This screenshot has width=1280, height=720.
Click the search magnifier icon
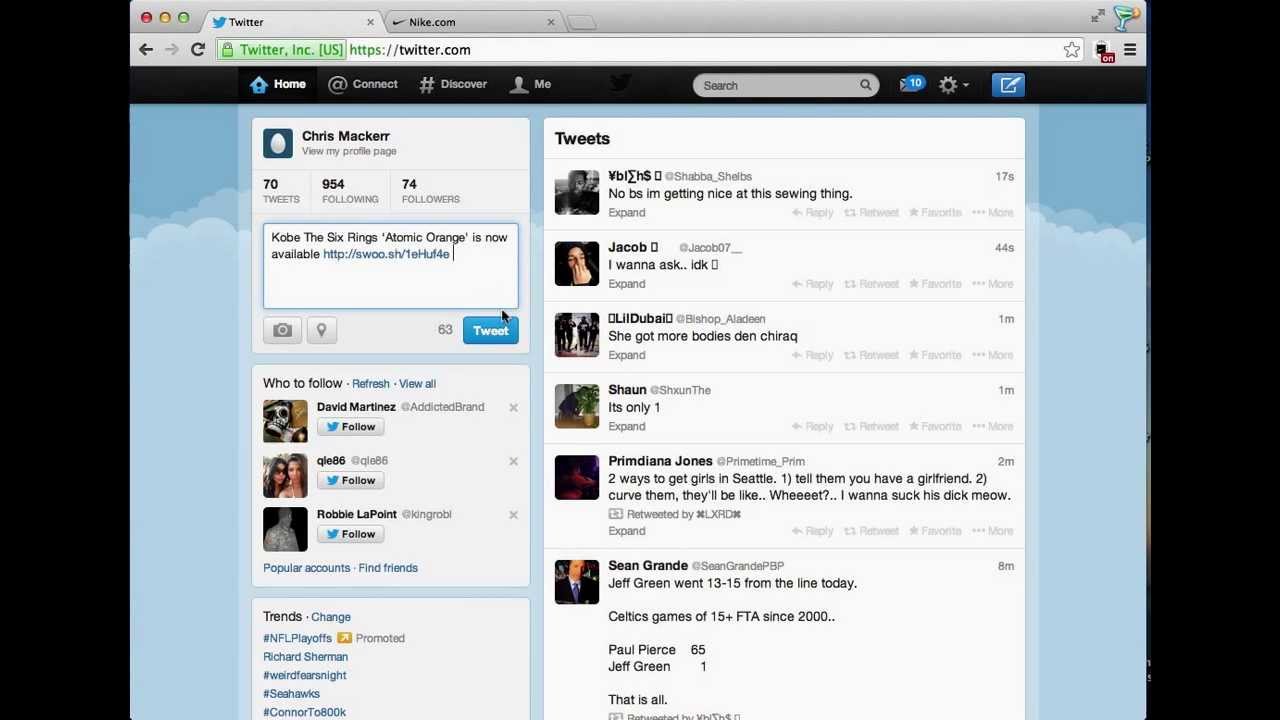tap(866, 85)
